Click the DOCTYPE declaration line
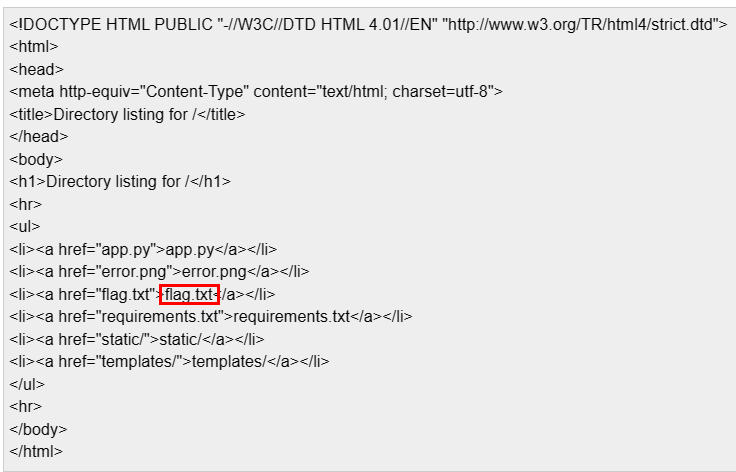This screenshot has height=472, width=736. click(x=368, y=24)
